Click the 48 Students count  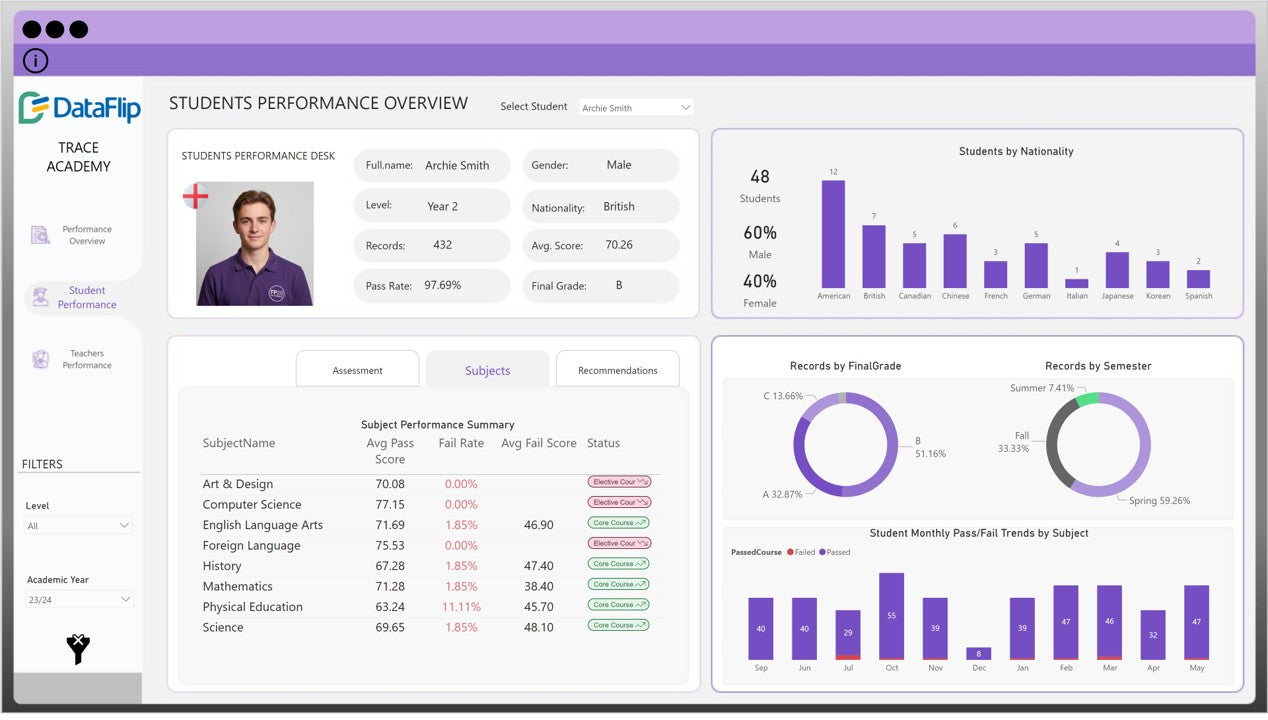760,176
